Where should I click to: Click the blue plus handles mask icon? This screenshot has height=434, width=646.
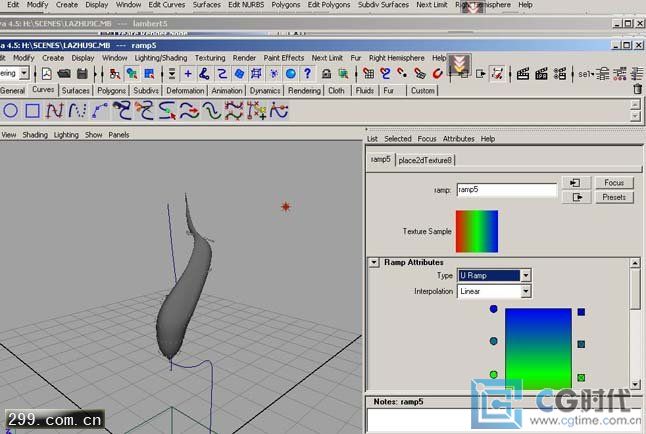(188, 74)
